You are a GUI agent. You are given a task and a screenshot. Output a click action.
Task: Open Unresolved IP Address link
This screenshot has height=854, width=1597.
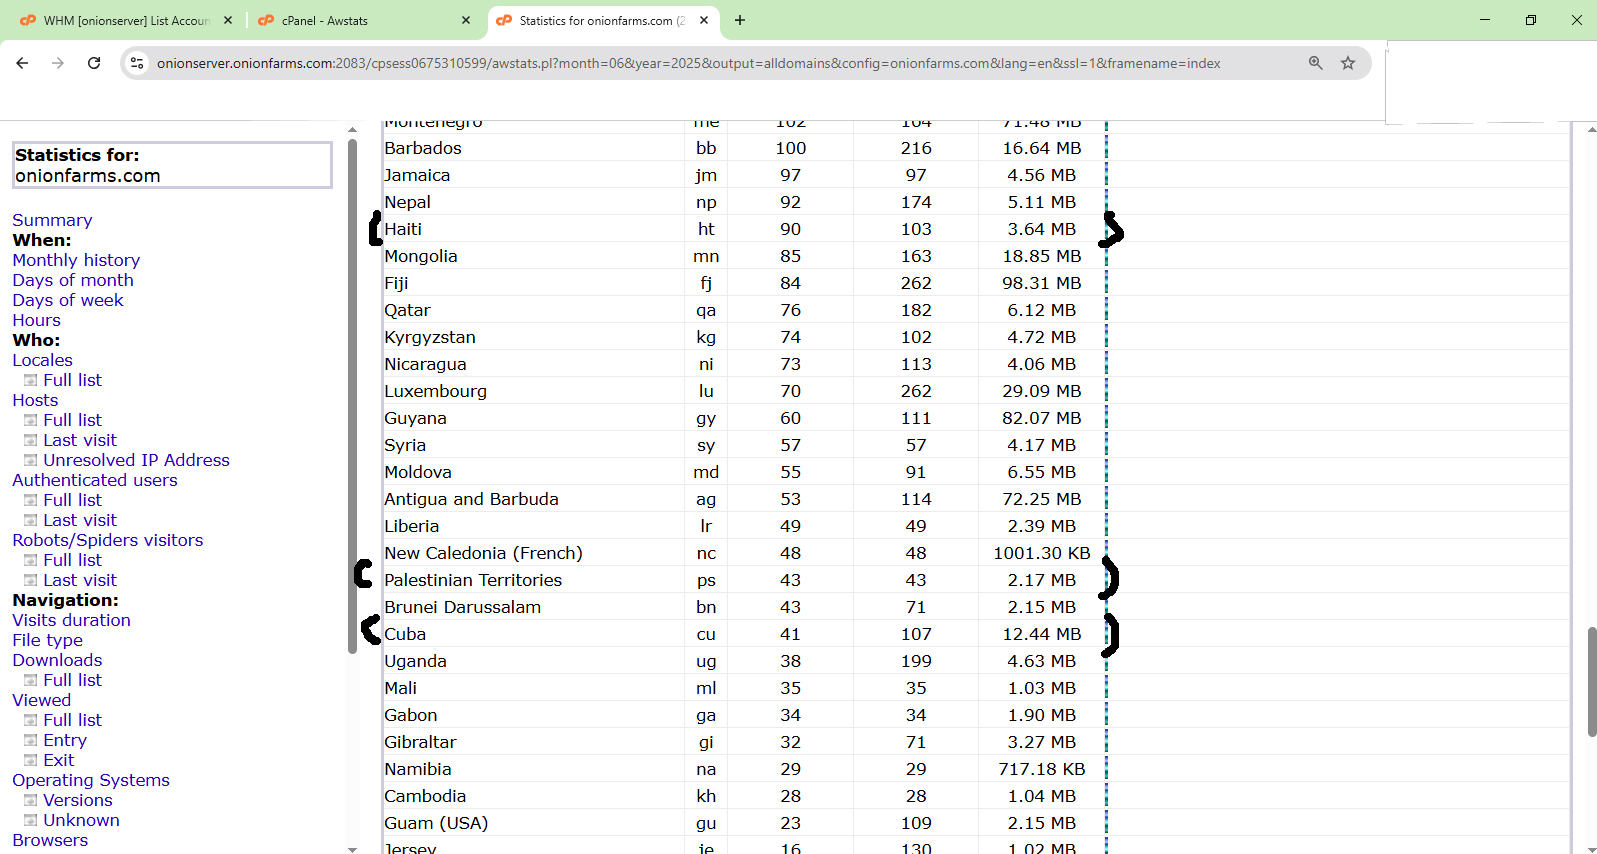coord(136,460)
